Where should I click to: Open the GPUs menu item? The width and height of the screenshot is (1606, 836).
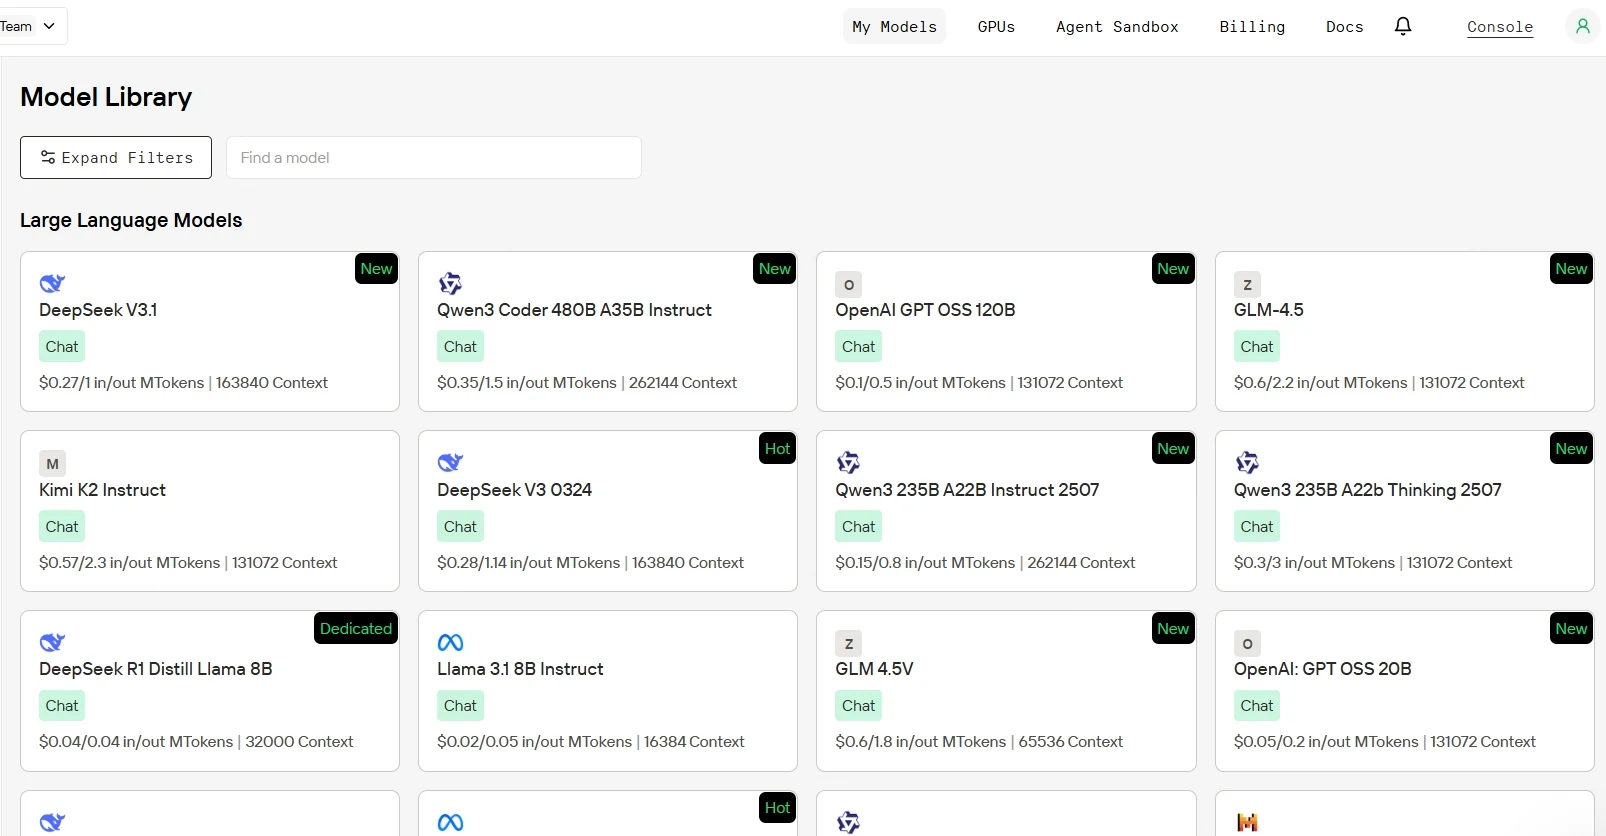pos(996,27)
